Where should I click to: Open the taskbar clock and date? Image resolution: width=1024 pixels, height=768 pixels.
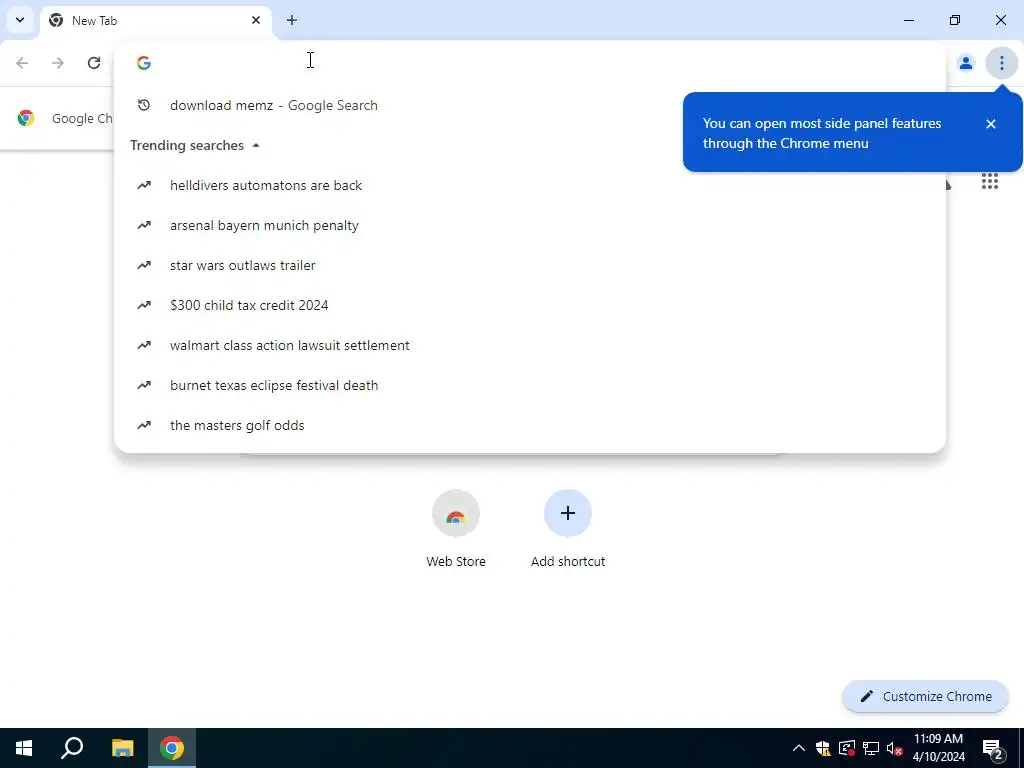coord(938,748)
